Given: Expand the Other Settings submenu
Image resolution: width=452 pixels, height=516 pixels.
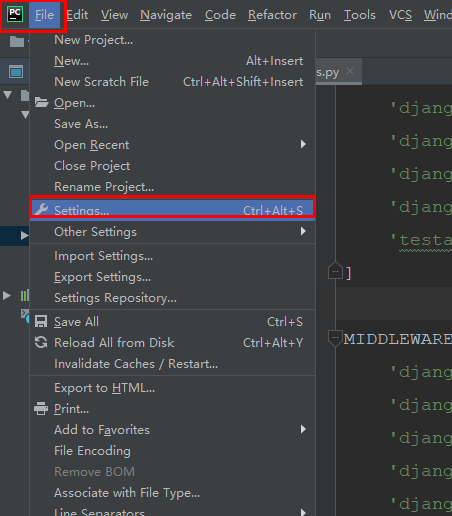Looking at the screenshot, I should coord(303,231).
